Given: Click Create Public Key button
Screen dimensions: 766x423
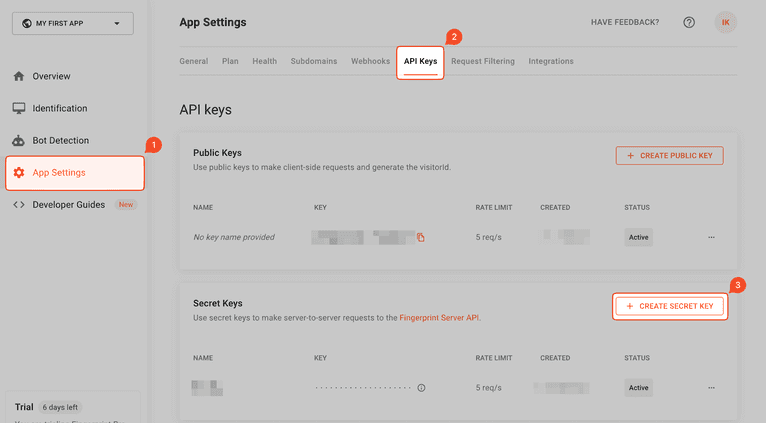Looking at the screenshot, I should point(669,156).
